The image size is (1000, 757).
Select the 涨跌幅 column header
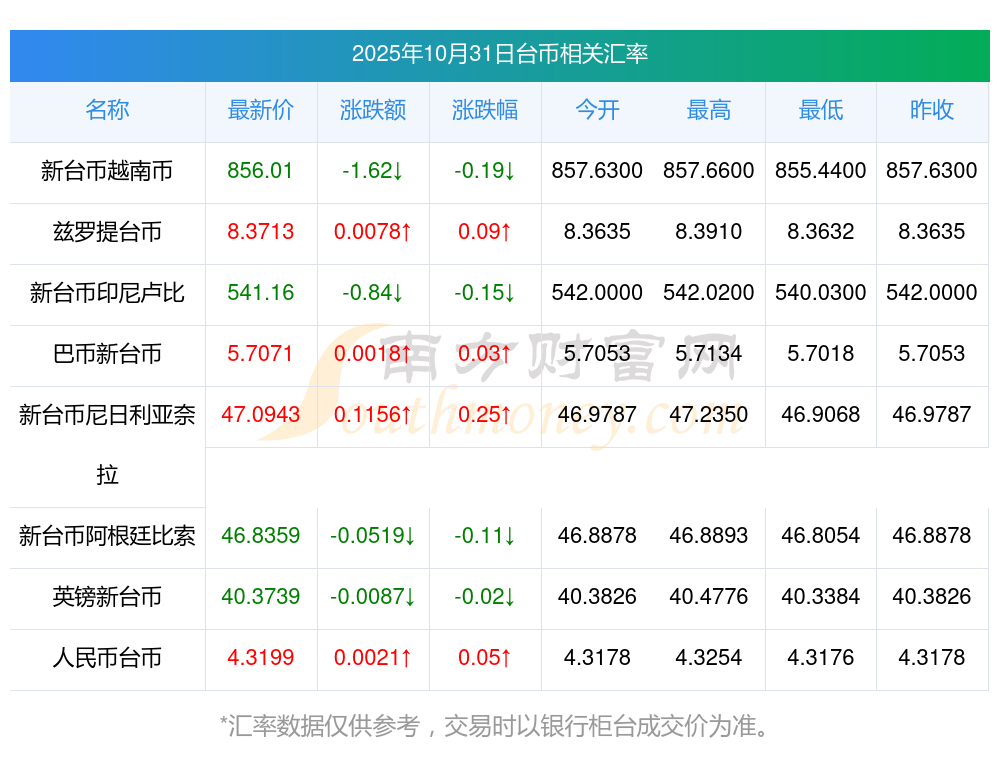point(484,110)
